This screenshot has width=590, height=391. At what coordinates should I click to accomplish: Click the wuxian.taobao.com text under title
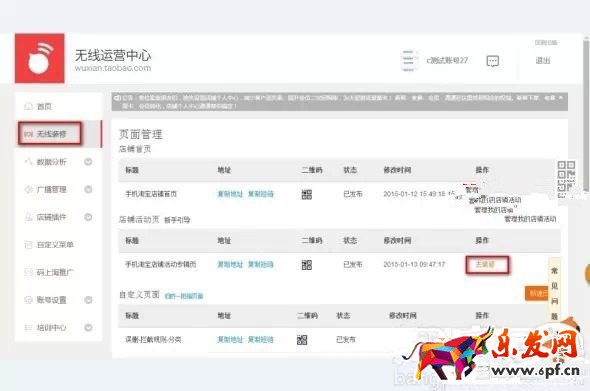113,68
